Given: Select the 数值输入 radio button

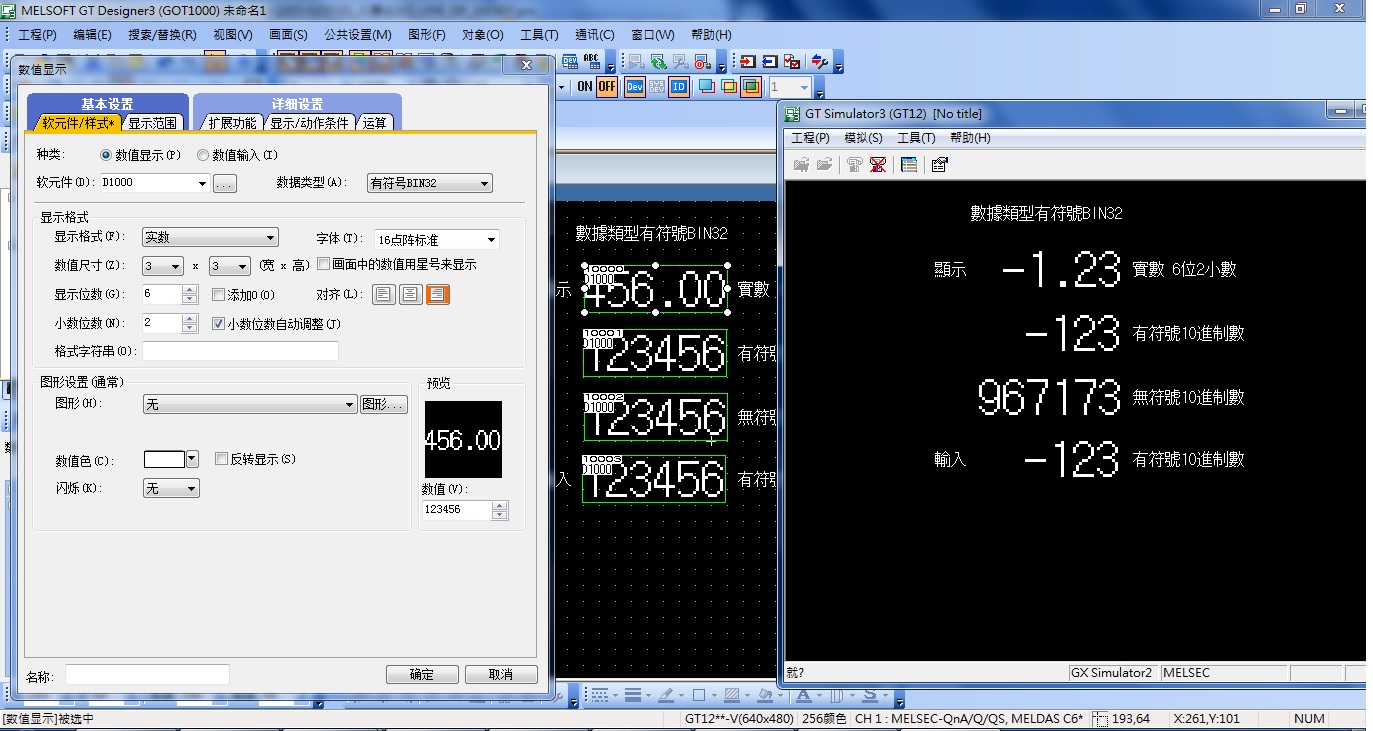Looking at the screenshot, I should (203, 156).
